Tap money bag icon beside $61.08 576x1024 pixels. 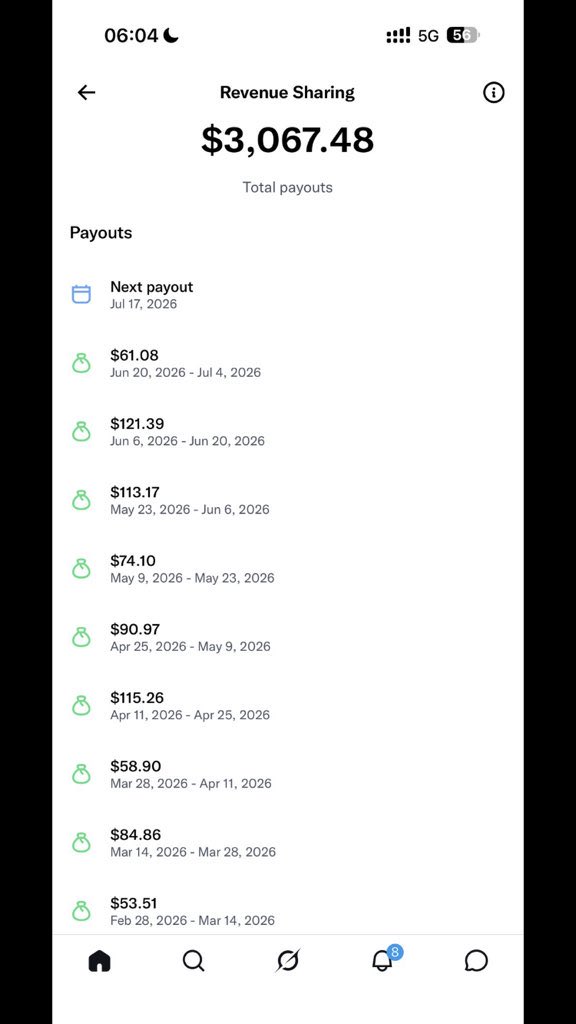(x=81, y=363)
